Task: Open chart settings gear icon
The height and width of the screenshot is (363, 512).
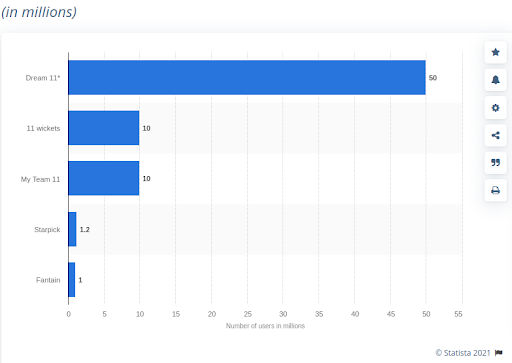Action: pos(495,108)
